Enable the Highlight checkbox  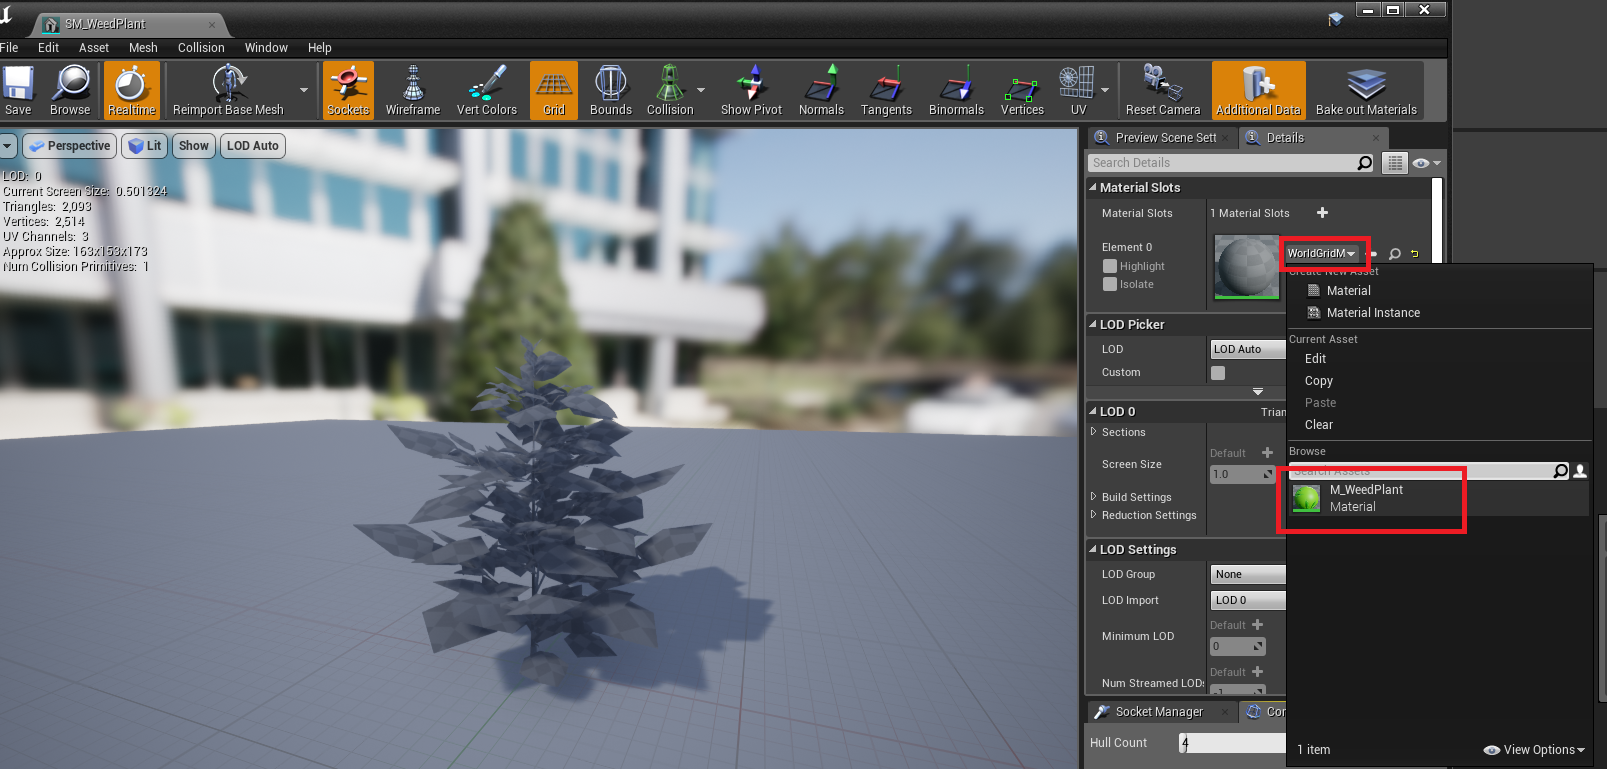coord(1110,266)
